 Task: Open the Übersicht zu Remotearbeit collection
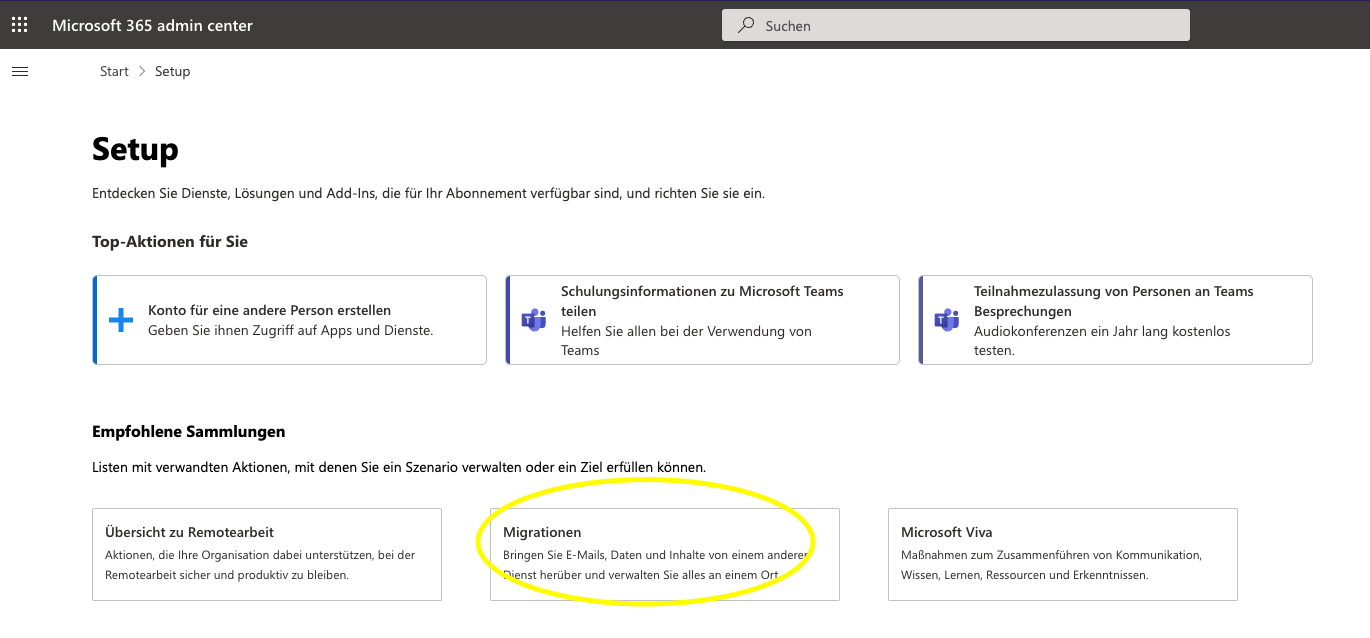(x=189, y=532)
